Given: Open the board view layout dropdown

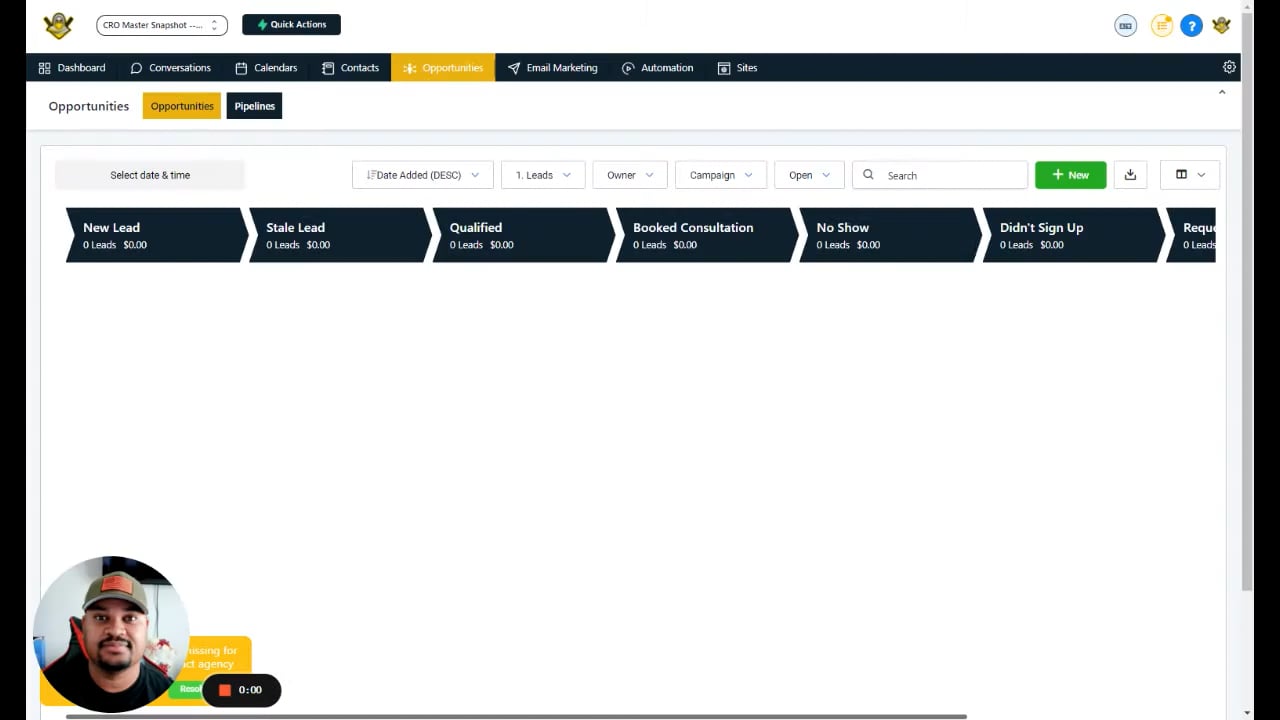Looking at the screenshot, I should (1190, 175).
